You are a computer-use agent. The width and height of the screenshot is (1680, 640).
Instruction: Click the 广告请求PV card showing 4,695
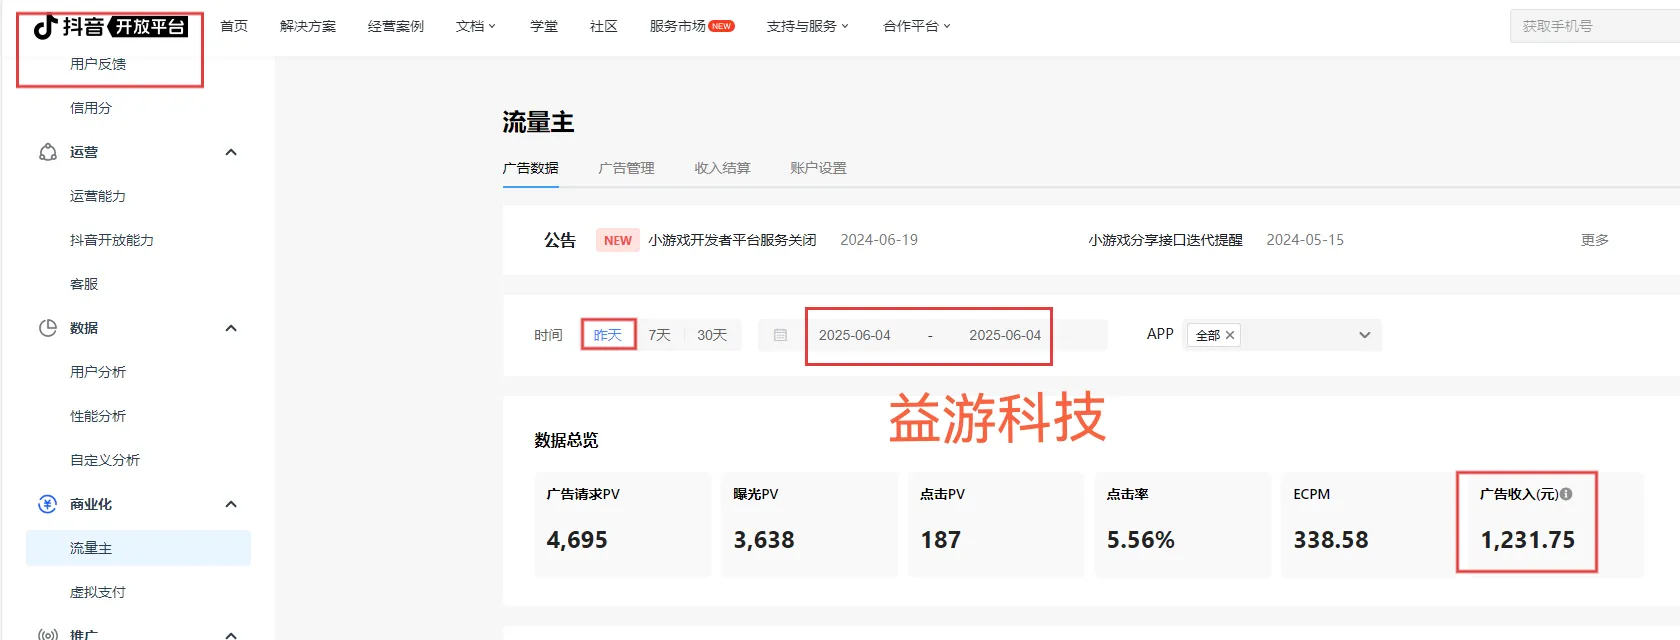click(x=622, y=524)
